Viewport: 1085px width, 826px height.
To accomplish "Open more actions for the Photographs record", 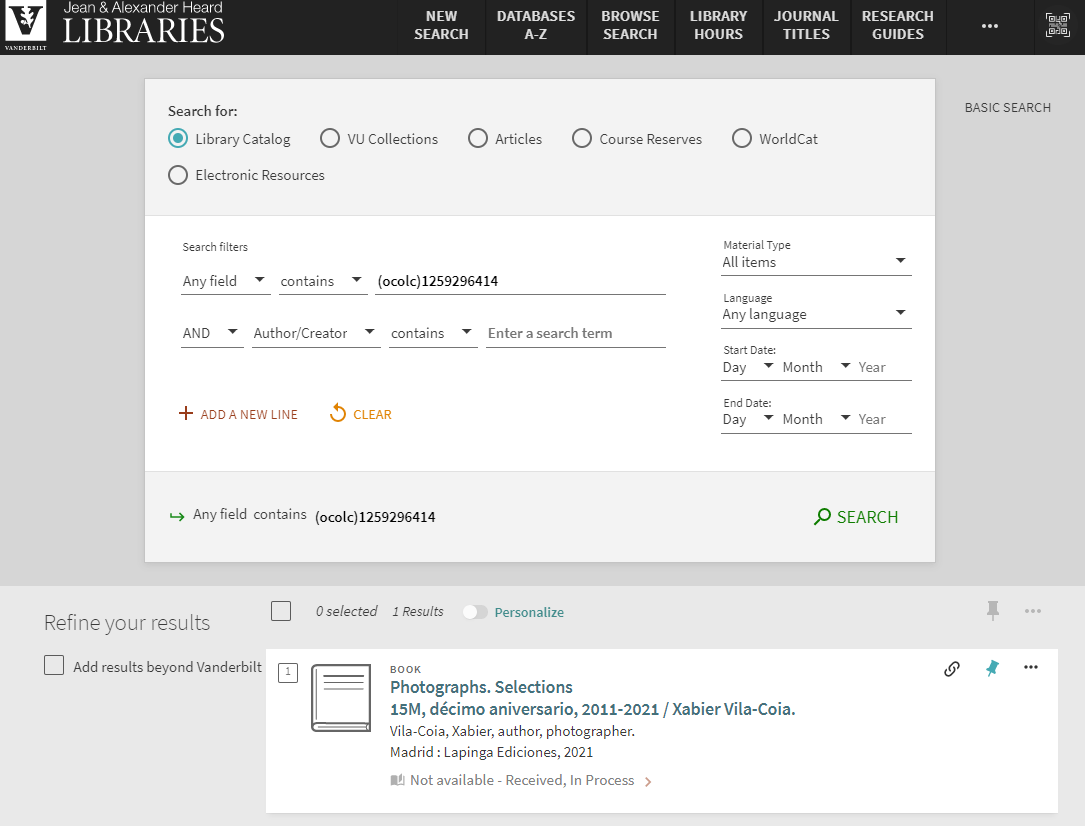I will click(x=1031, y=668).
